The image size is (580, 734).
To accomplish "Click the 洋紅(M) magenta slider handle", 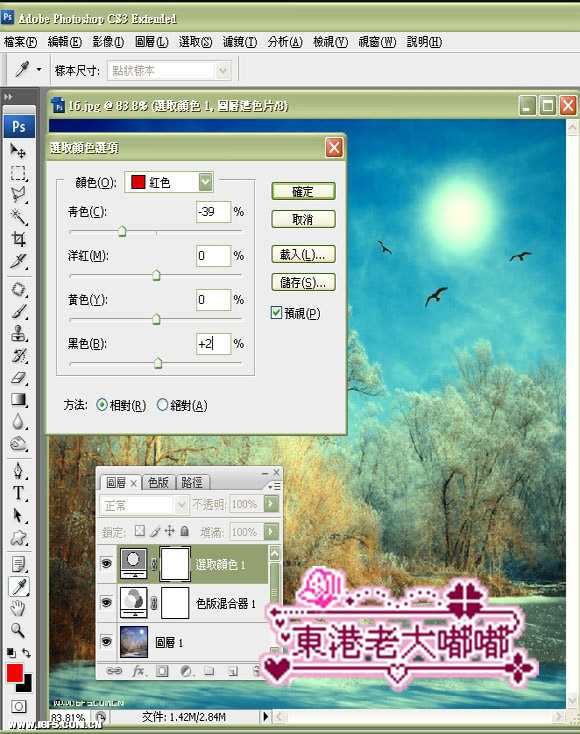I will [x=156, y=275].
